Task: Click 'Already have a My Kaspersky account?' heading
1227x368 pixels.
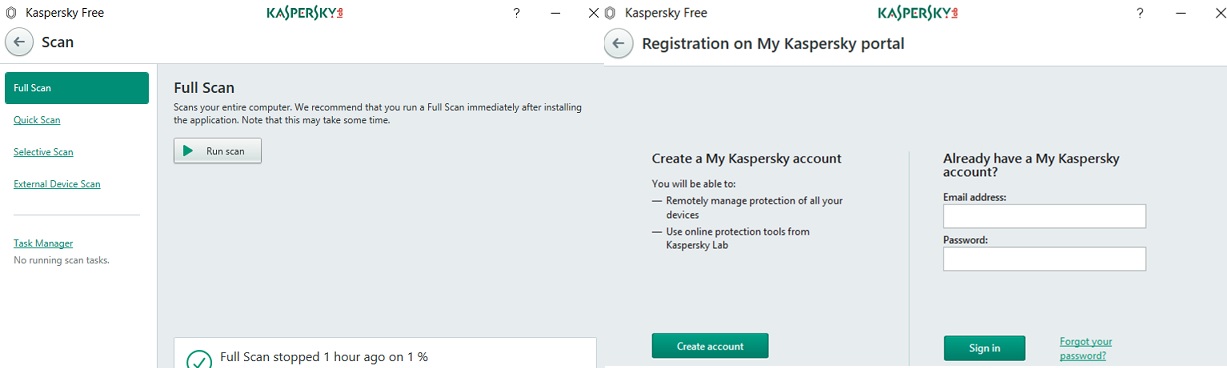Action: 1031,165
